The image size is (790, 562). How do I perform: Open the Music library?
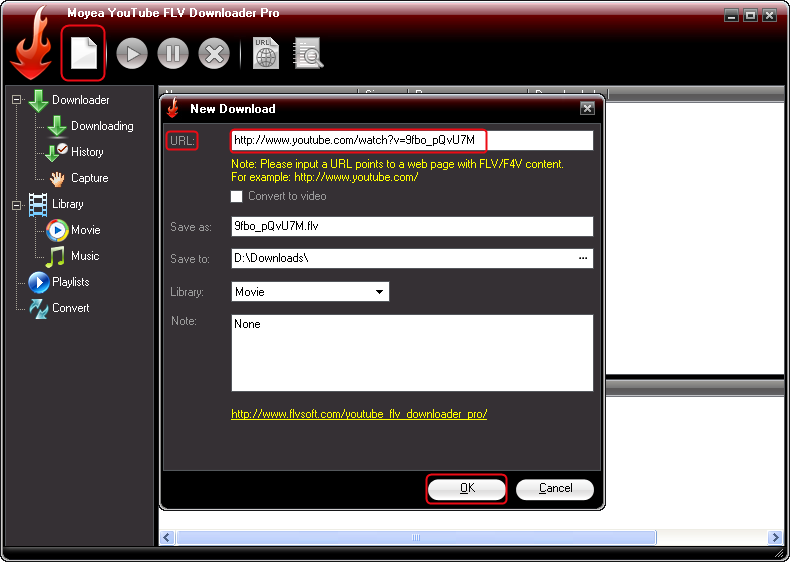pyautogui.click(x=85, y=256)
